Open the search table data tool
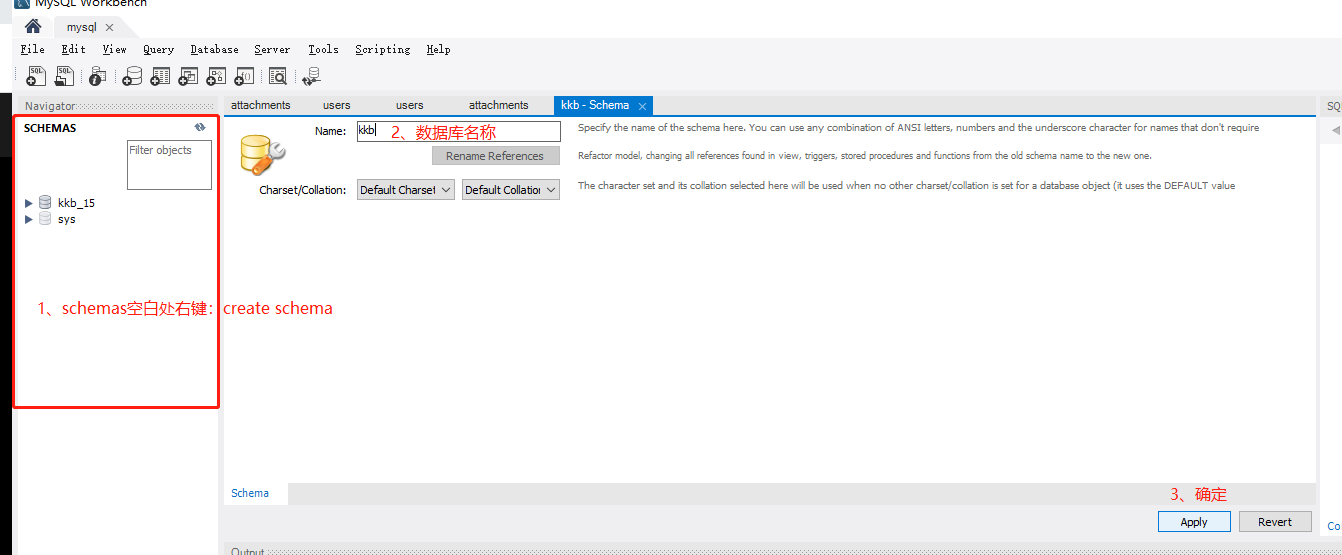The width and height of the screenshot is (1342, 555). (x=278, y=76)
